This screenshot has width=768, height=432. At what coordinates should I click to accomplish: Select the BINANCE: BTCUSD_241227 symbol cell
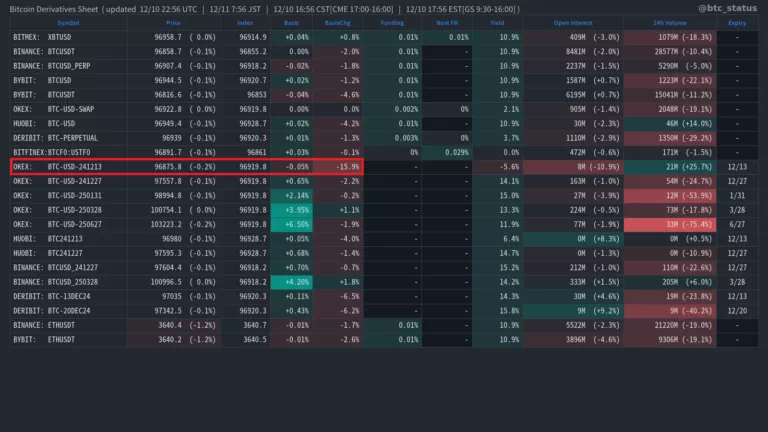[x=68, y=267]
